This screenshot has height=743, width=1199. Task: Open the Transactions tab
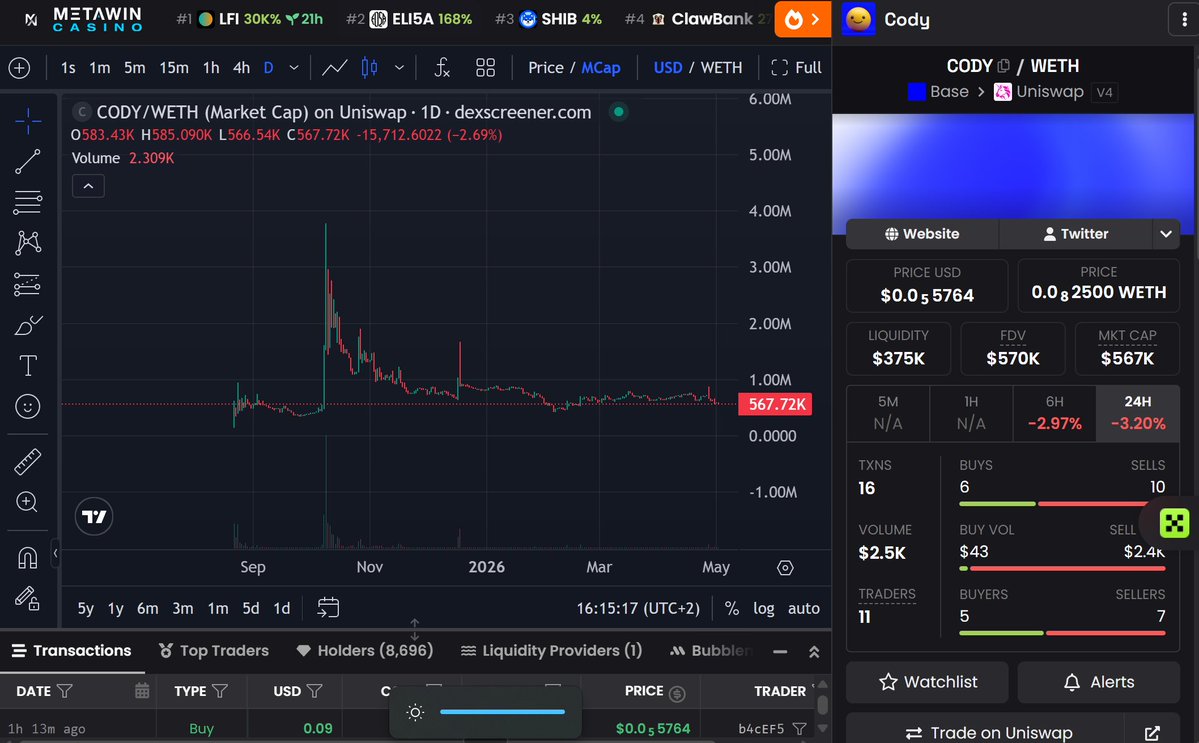pos(71,651)
